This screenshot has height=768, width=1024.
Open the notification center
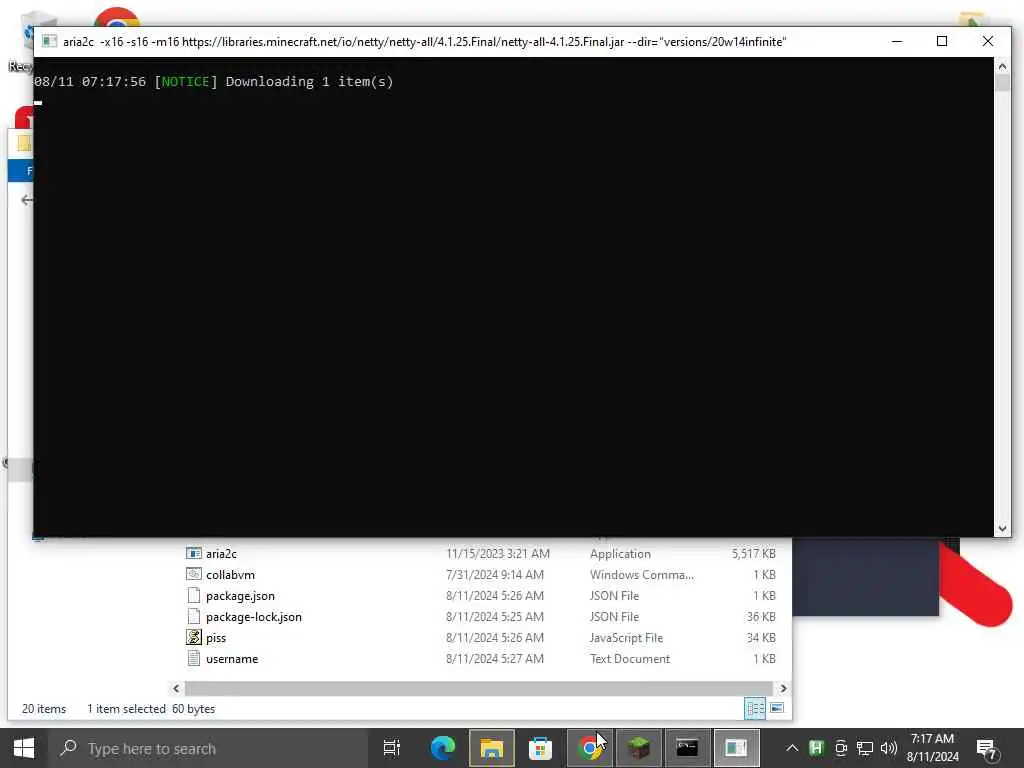click(986, 750)
